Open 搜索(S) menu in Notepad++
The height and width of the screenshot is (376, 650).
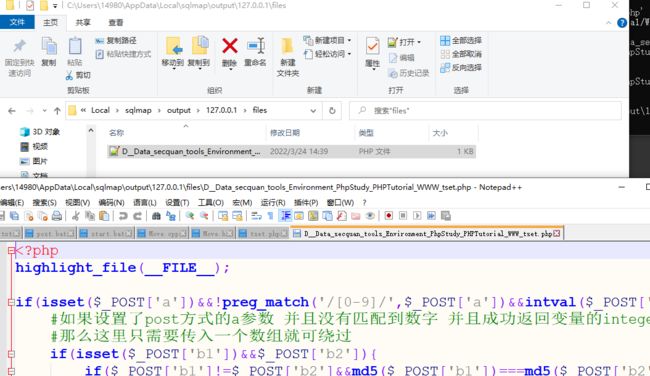point(44,202)
